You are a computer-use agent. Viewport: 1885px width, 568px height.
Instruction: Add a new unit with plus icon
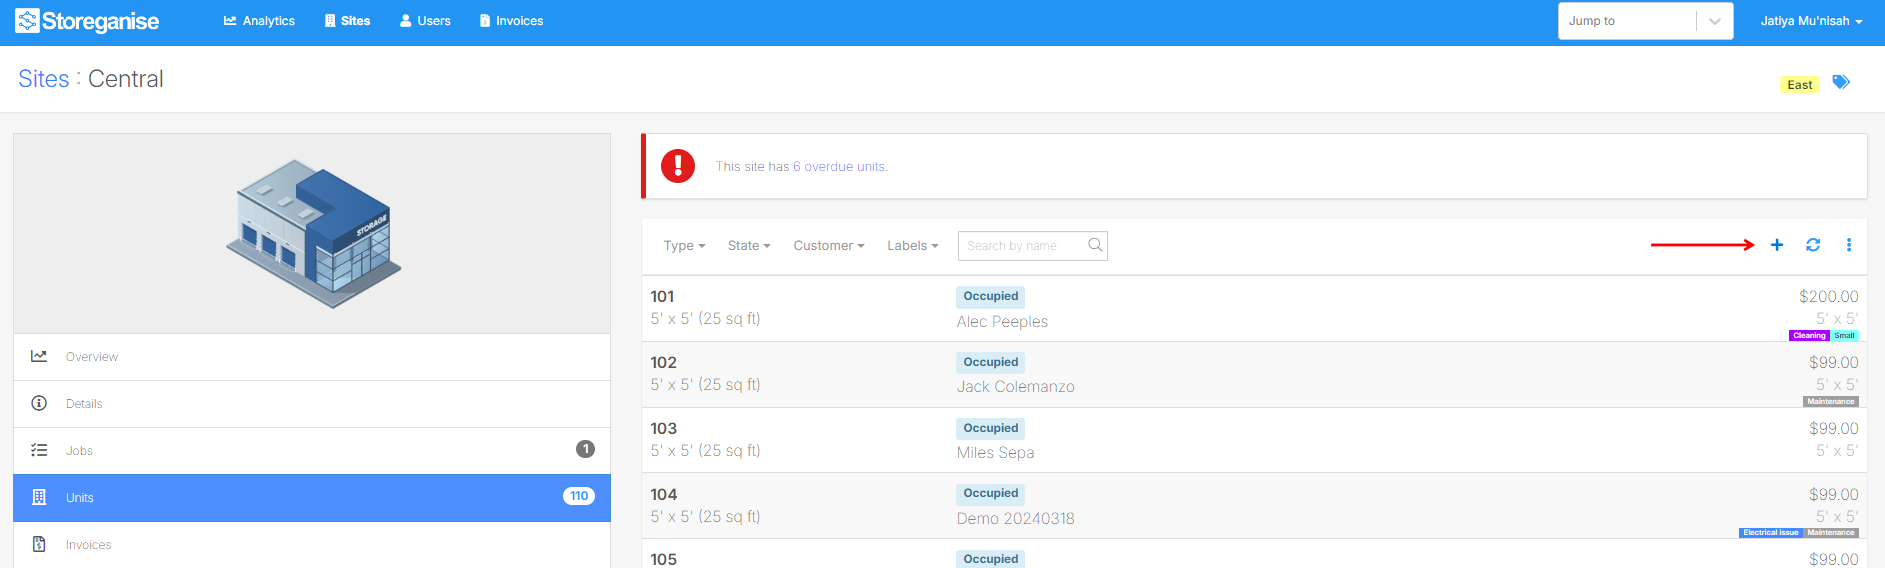1777,245
